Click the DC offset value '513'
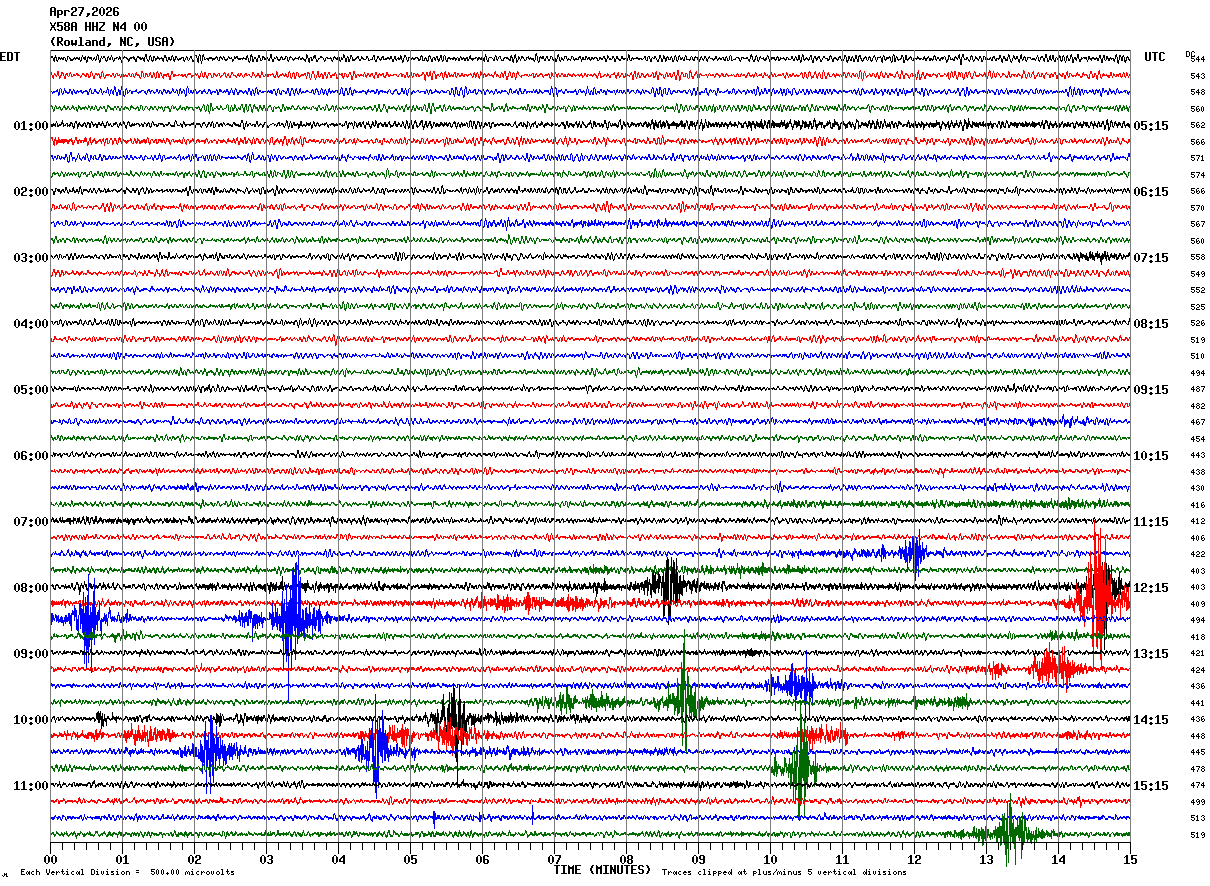Image resolution: width=1210 pixels, height=886 pixels. 1197,818
